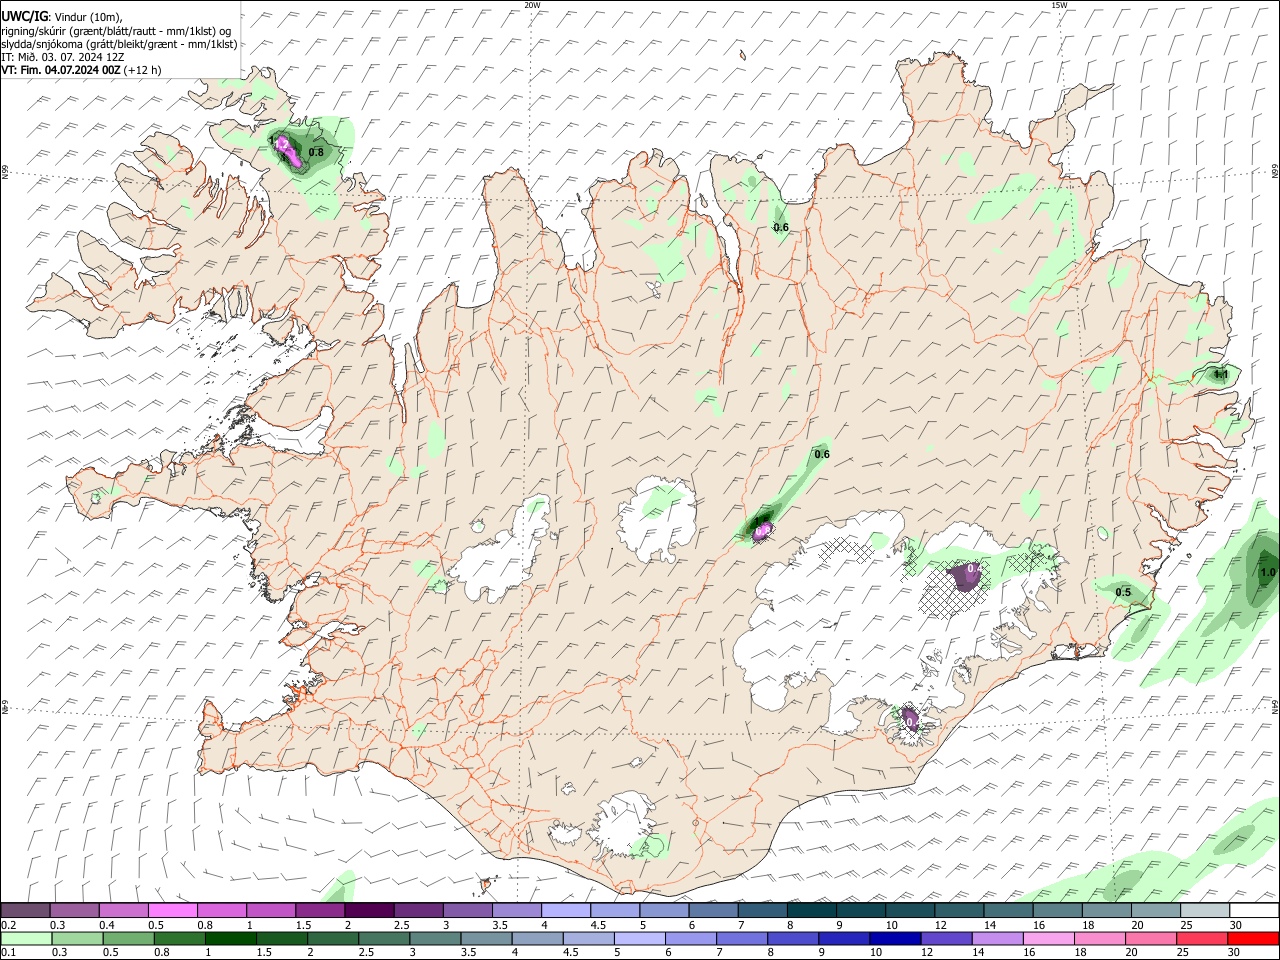Image resolution: width=1280 pixels, height=960 pixels.
Task: Select the dull purple 0.2 swatch in upper legend row
Action: [x=25, y=910]
